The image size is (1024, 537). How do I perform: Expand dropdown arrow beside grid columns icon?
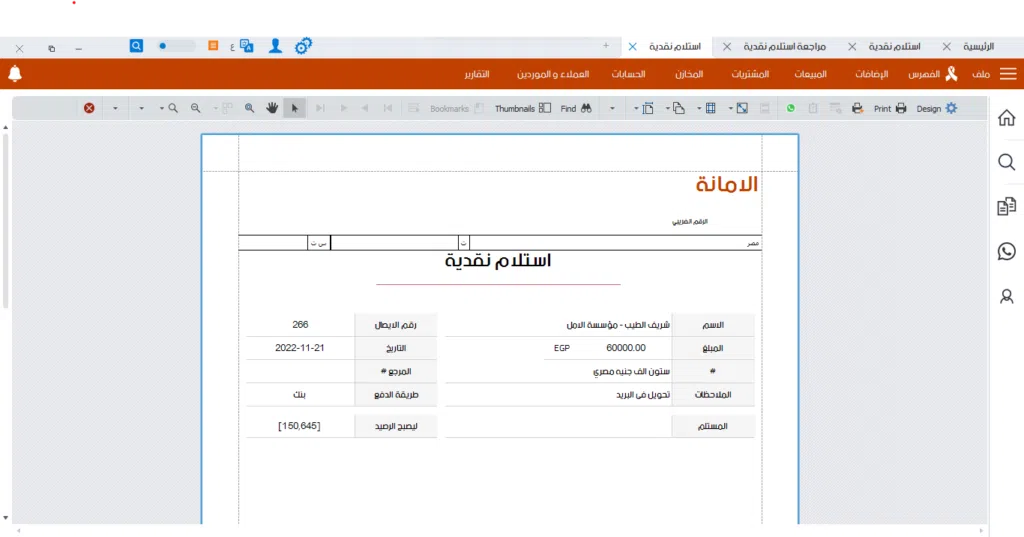(x=699, y=108)
